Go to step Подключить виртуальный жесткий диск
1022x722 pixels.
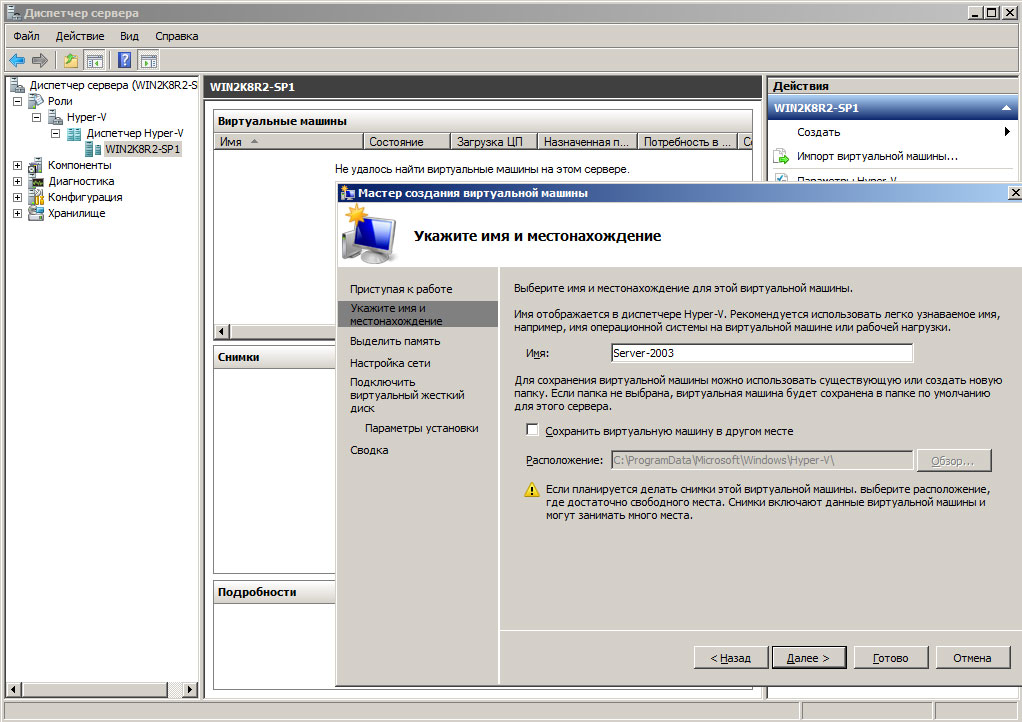pyautogui.click(x=407, y=395)
